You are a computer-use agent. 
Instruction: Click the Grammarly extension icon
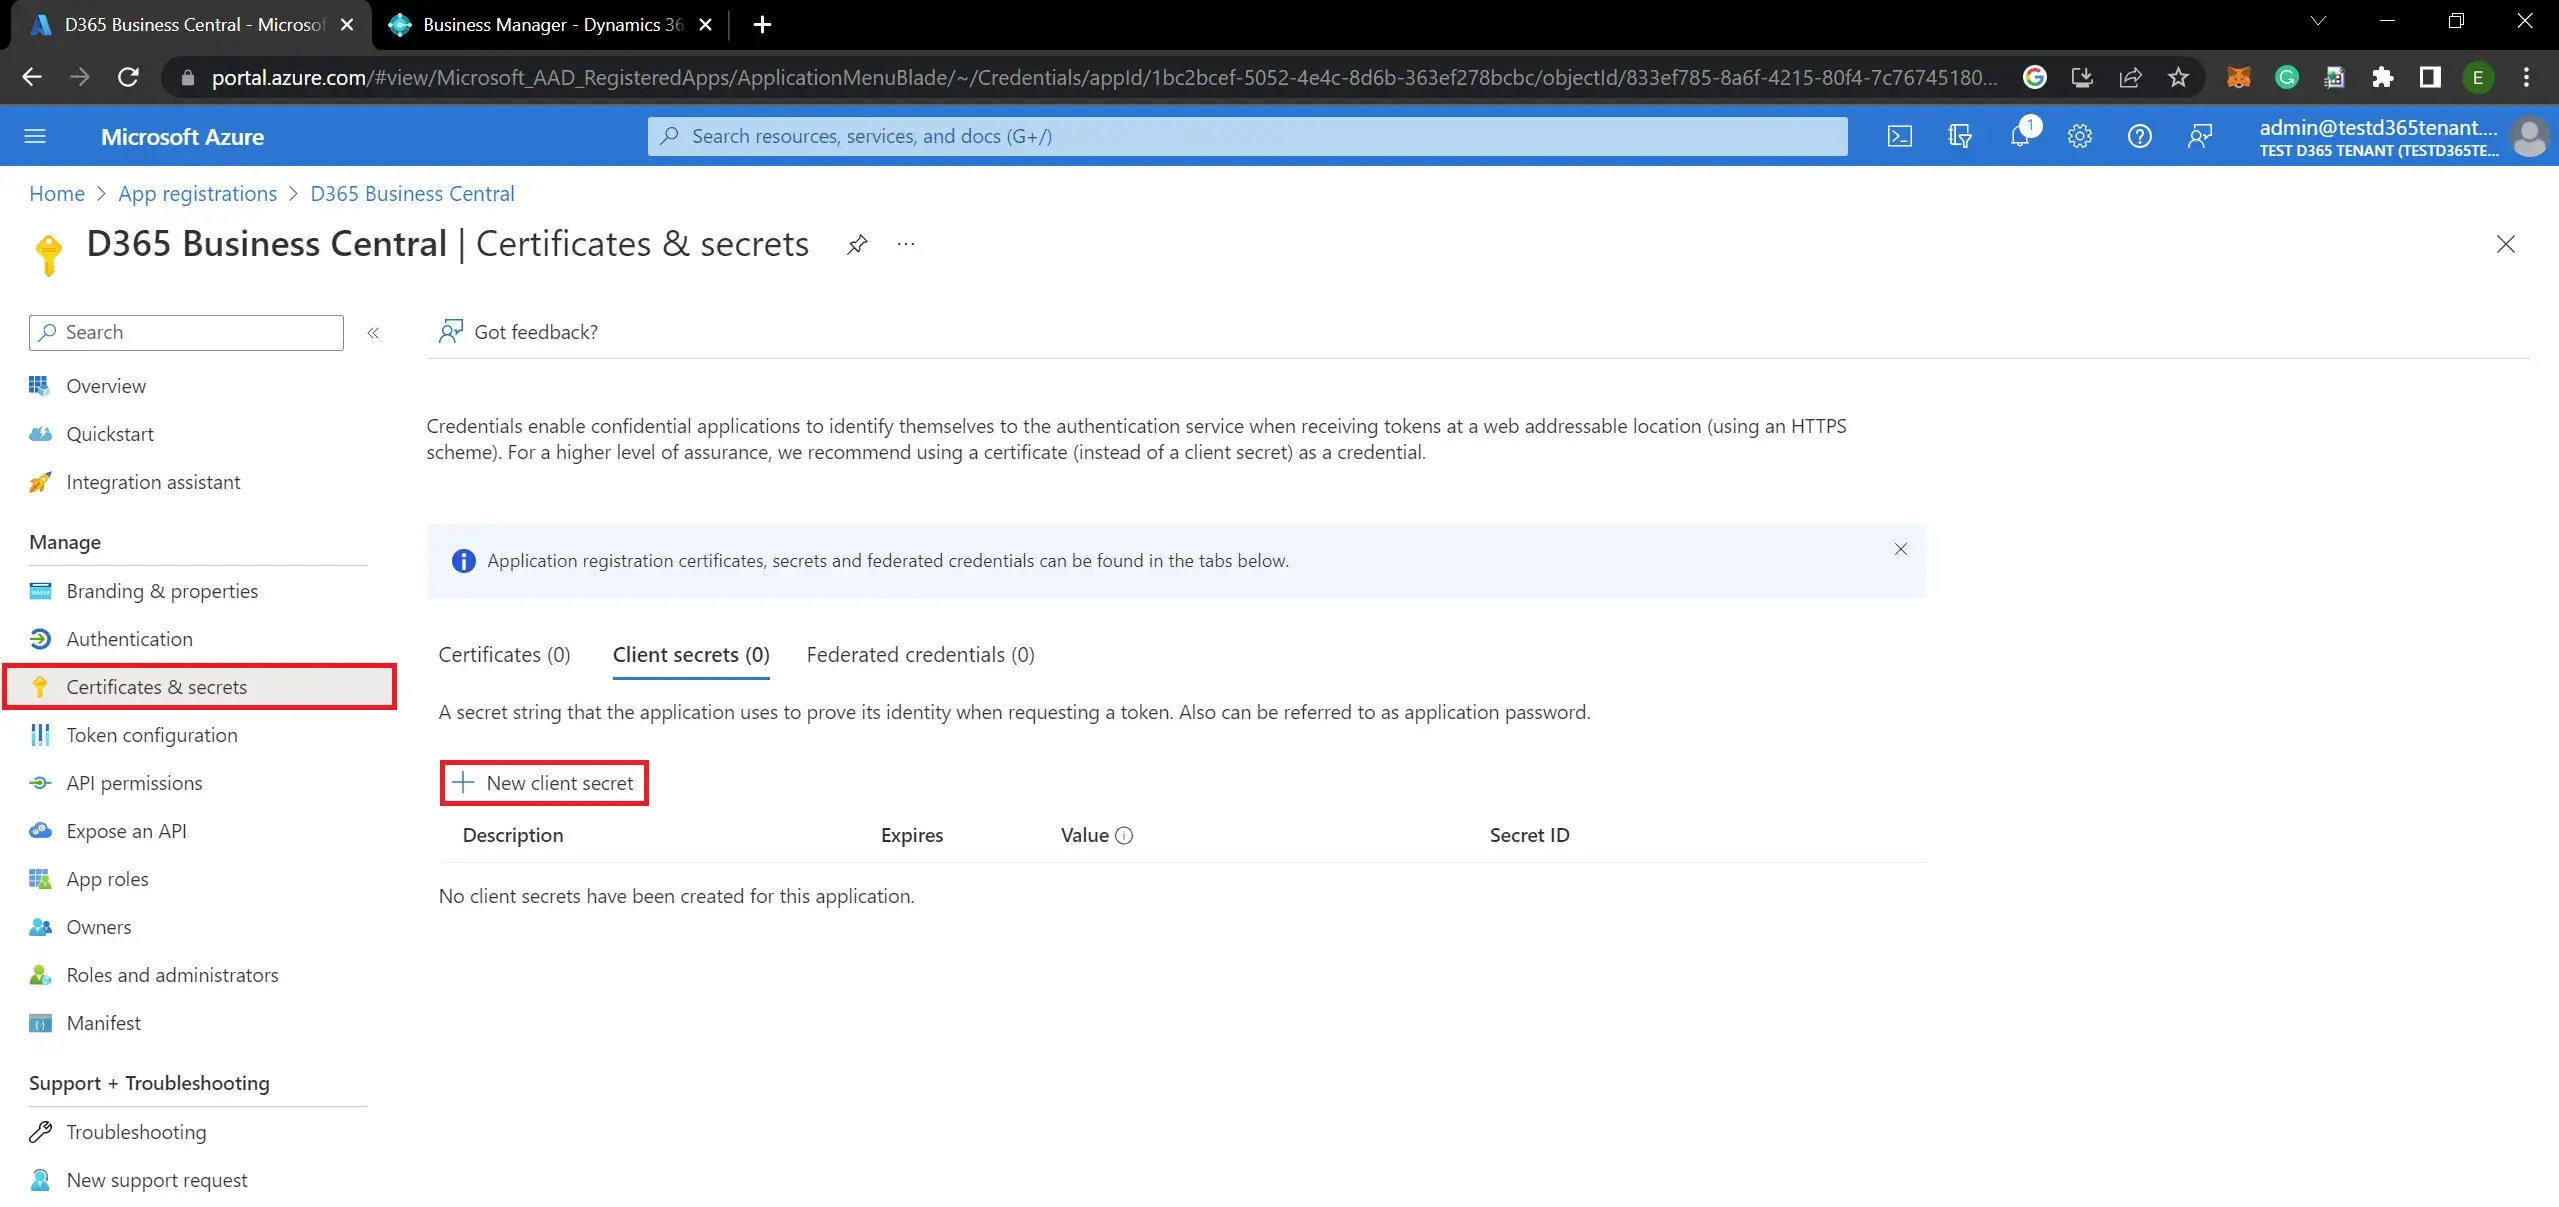[2287, 77]
